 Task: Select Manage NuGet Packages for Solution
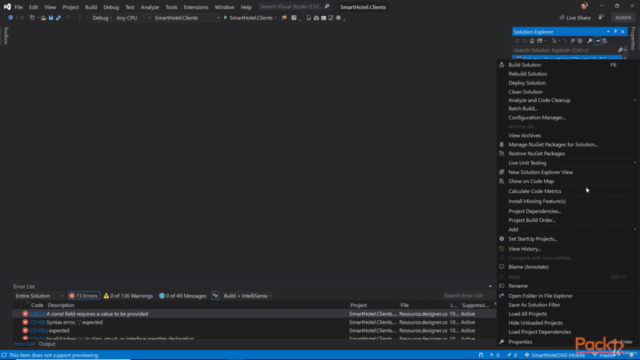(x=568, y=144)
